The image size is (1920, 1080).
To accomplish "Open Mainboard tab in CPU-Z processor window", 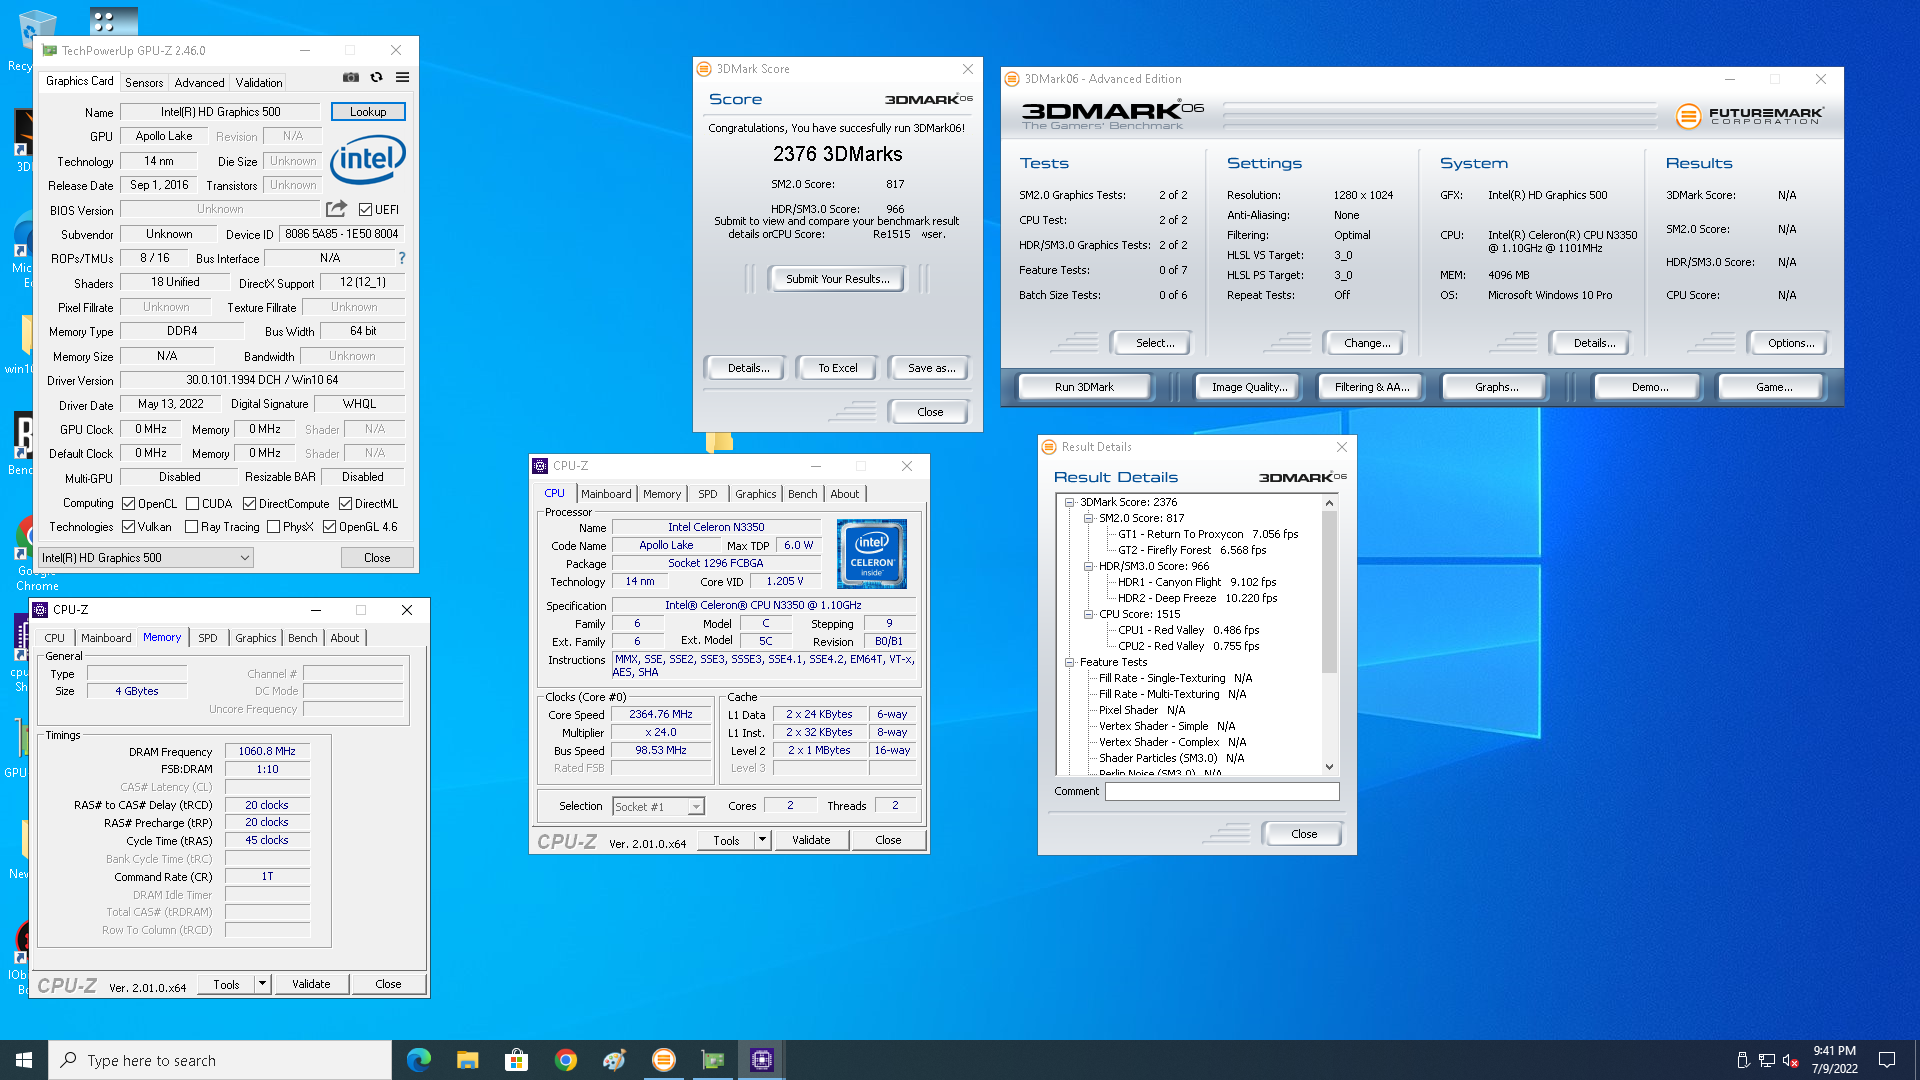I will [606, 494].
